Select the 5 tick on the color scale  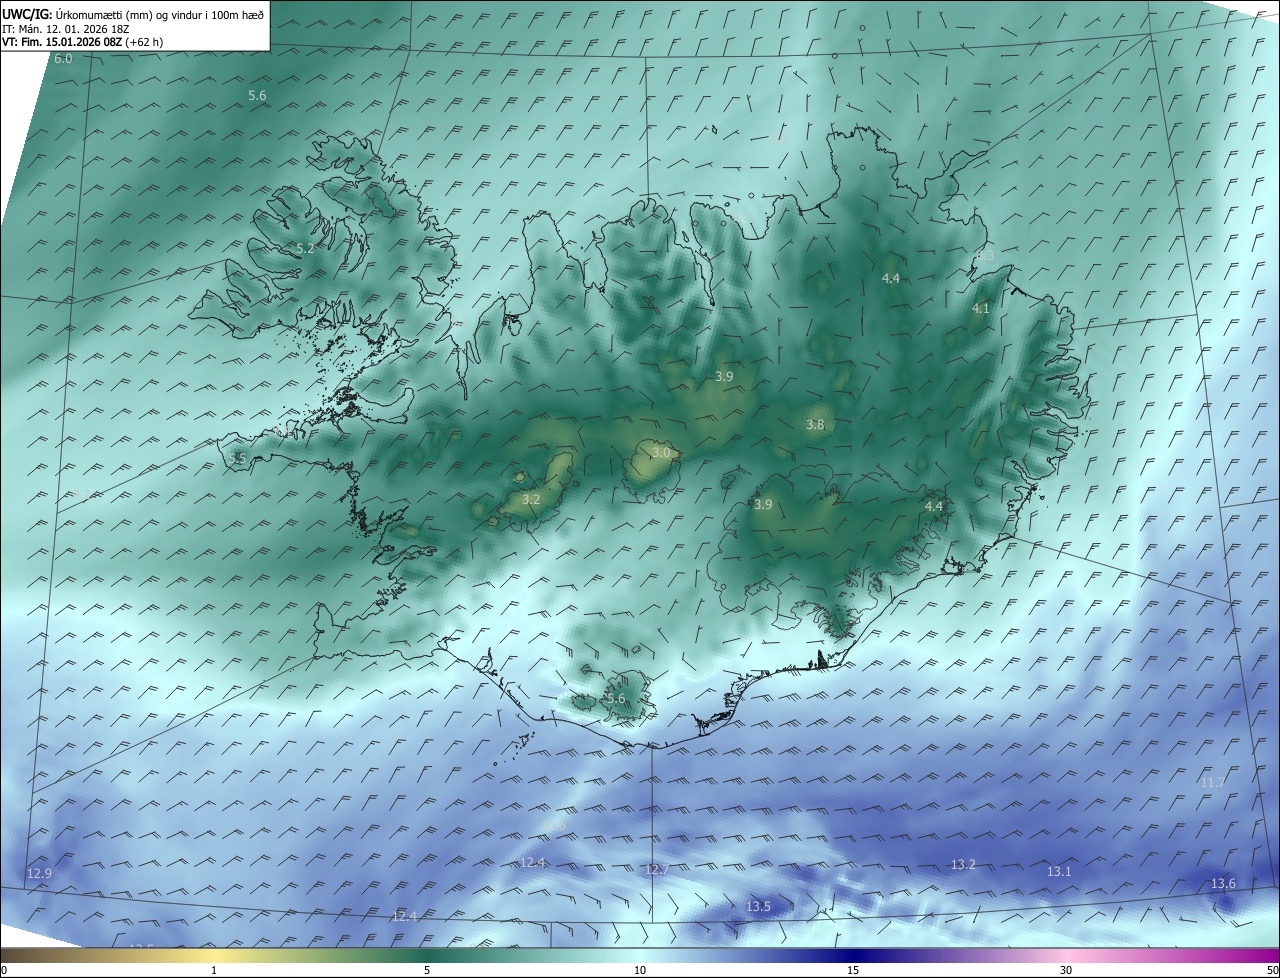[x=427, y=970]
